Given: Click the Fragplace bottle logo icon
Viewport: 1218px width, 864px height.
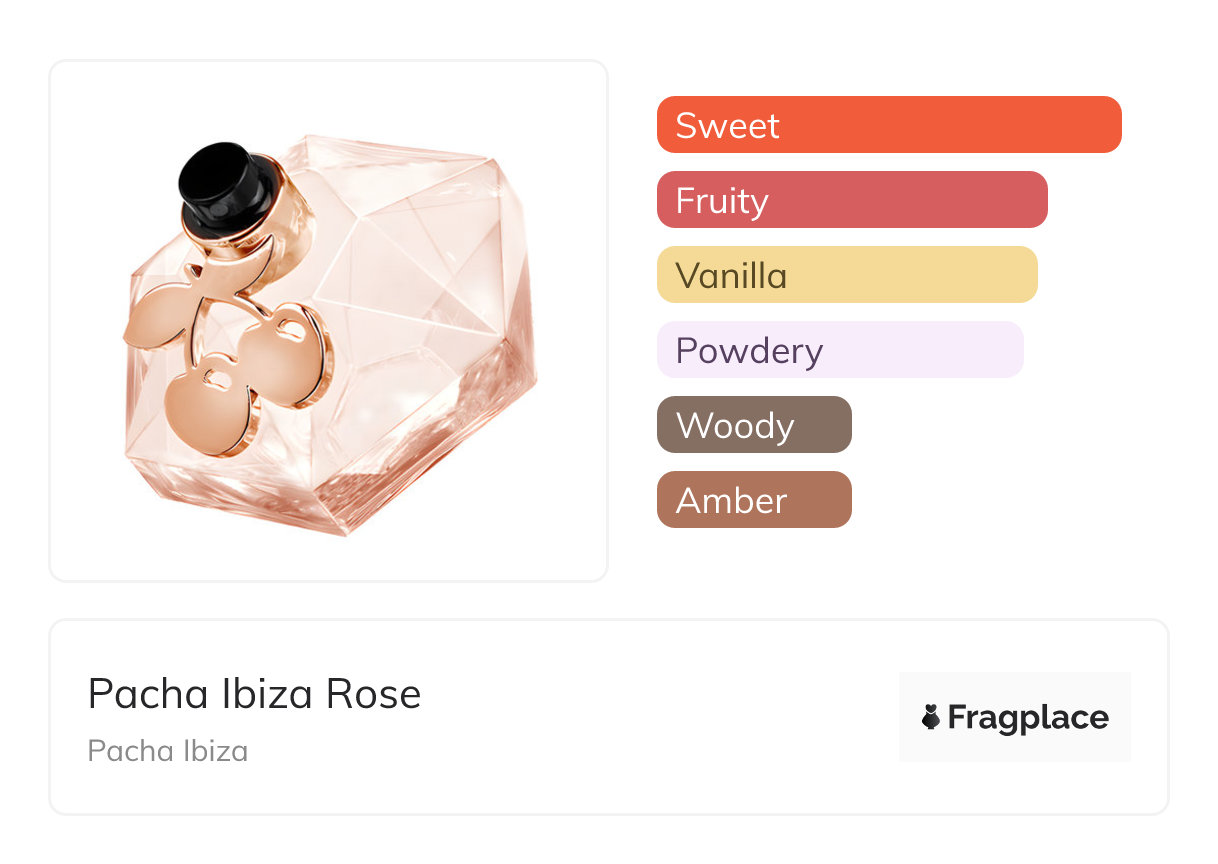Looking at the screenshot, I should point(931,717).
